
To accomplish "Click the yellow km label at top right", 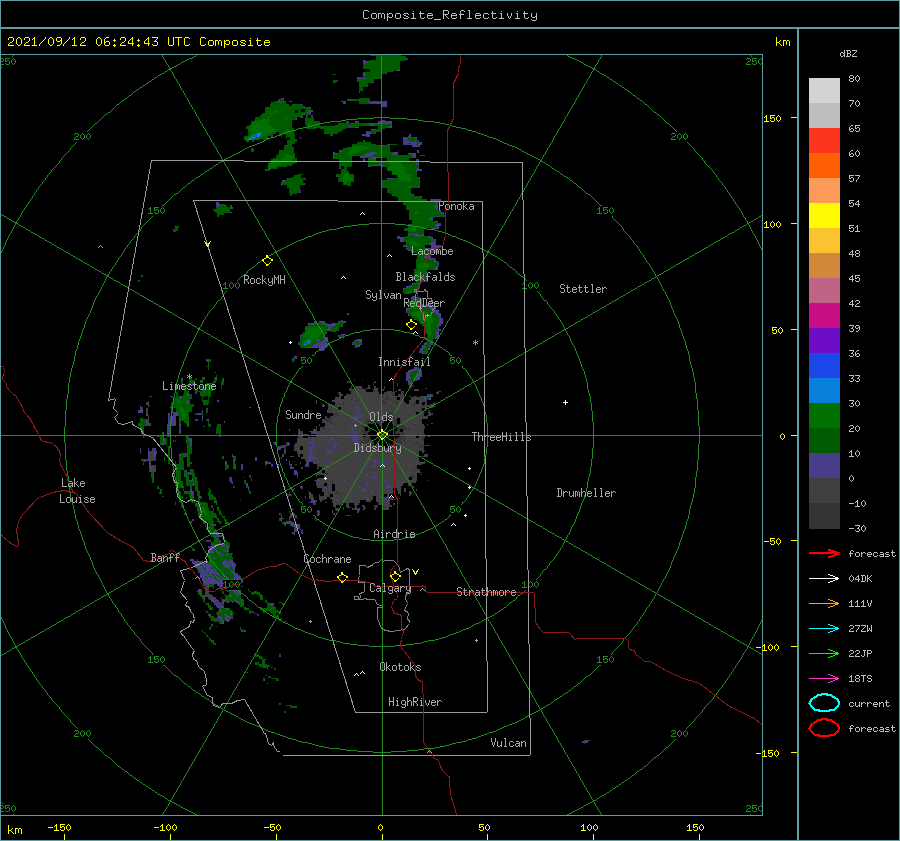I will click(x=782, y=42).
